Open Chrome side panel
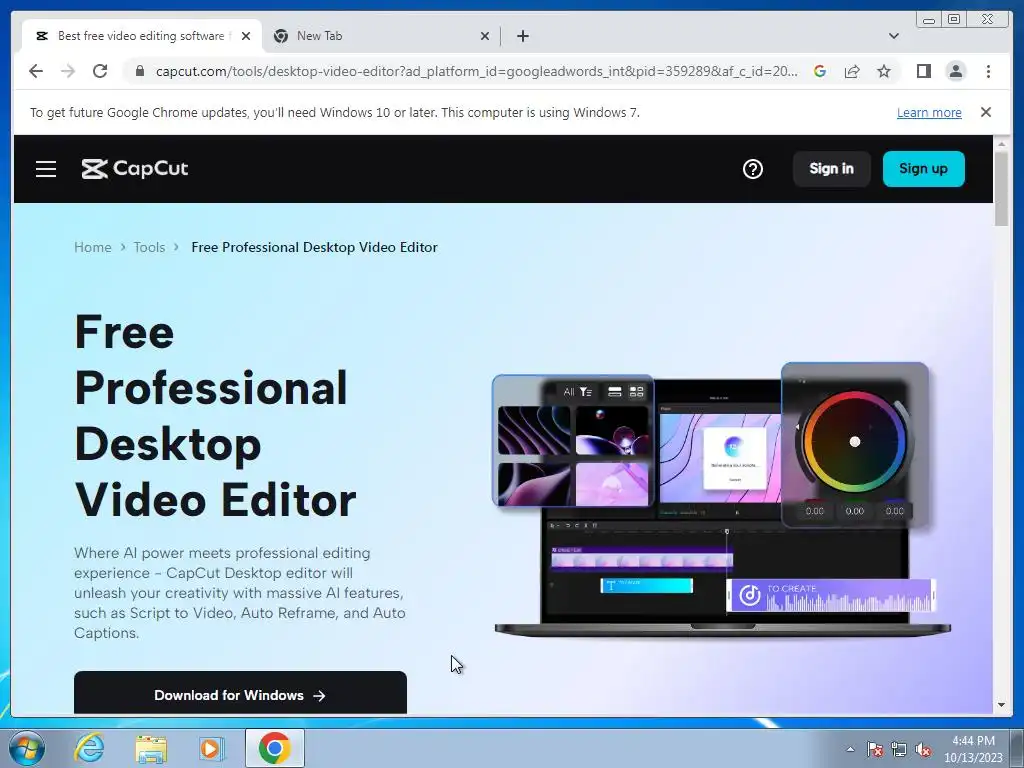Viewport: 1024px width, 768px height. click(x=923, y=71)
